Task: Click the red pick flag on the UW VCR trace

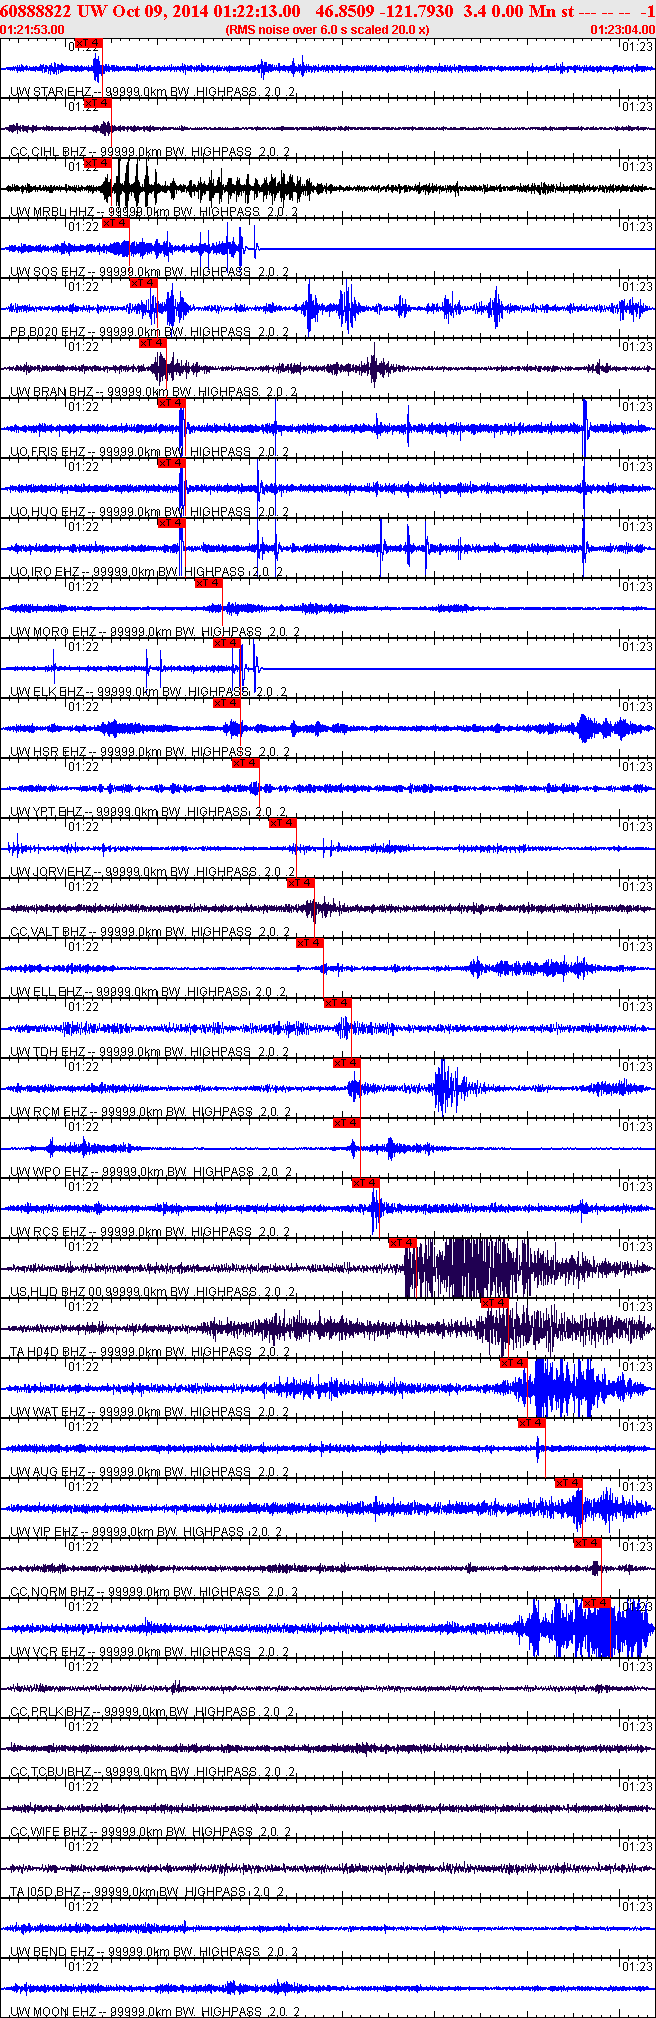Action: point(597,1603)
